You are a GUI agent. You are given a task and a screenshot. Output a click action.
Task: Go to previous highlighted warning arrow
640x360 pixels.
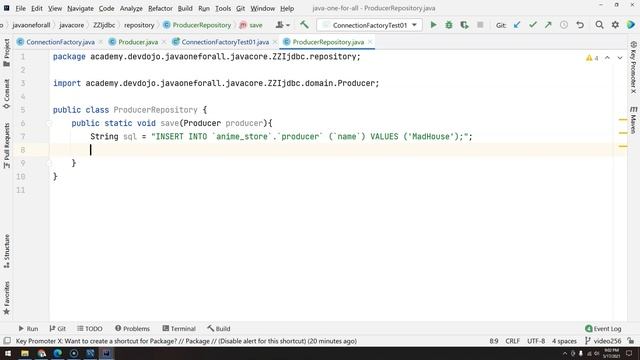[x=607, y=58]
